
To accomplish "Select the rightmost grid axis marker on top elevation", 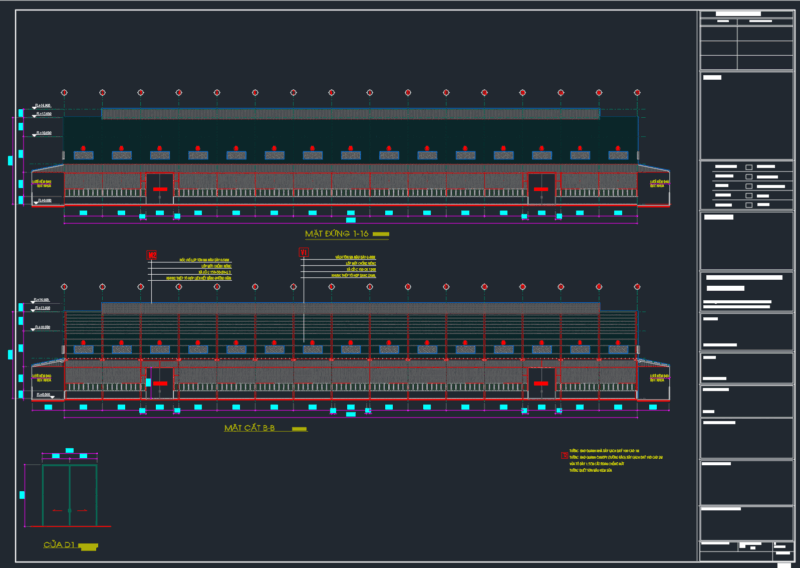I will (637, 92).
